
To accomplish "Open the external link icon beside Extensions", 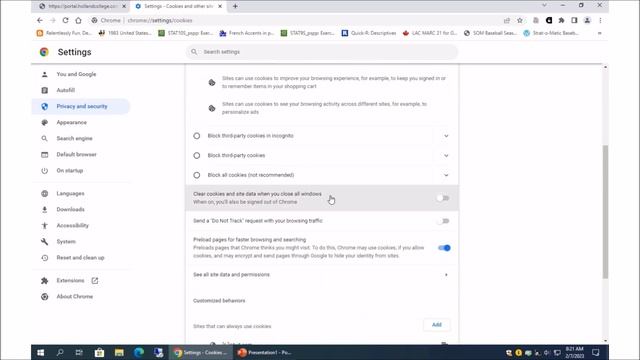I will coord(95,280).
